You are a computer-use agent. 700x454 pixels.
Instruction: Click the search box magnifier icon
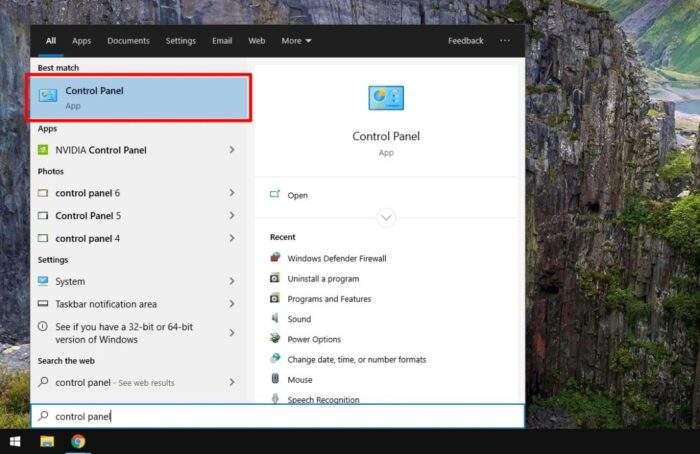(x=43, y=416)
